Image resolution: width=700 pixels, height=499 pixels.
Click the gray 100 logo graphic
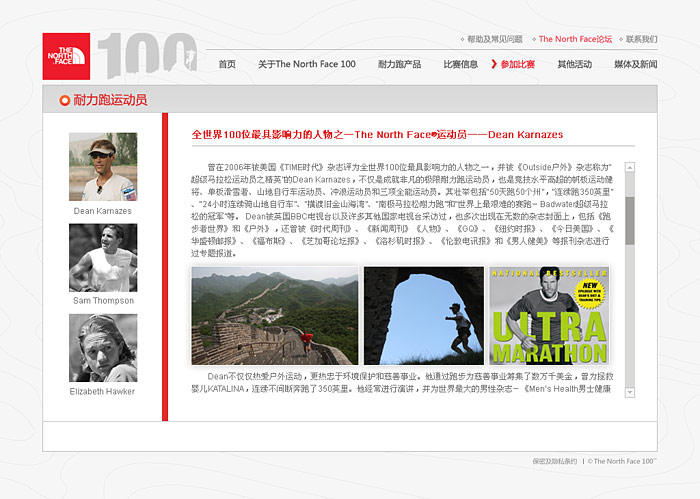coord(147,54)
